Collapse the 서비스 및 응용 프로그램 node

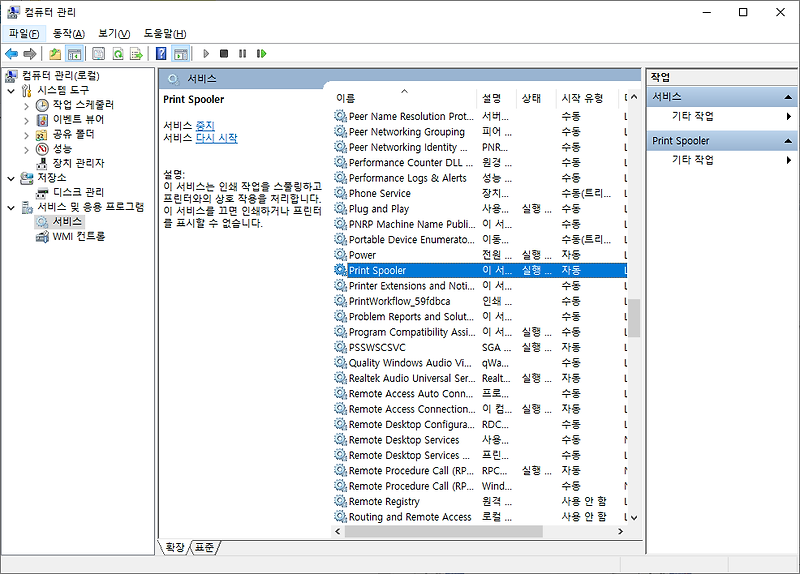coord(11,208)
